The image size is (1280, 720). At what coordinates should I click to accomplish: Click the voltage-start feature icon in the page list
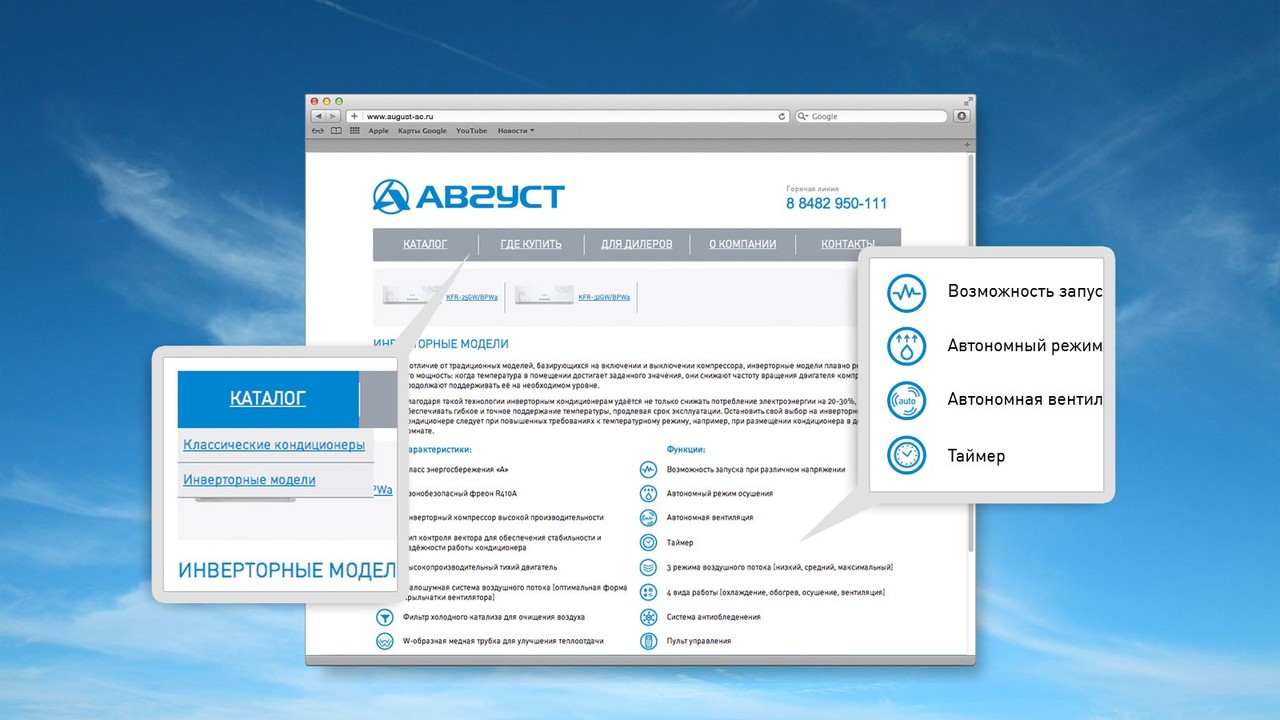[x=648, y=469]
